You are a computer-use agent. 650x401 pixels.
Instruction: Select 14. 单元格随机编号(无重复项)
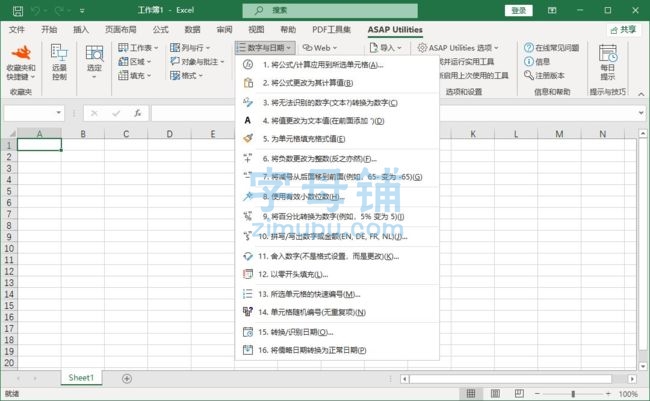click(x=337, y=312)
